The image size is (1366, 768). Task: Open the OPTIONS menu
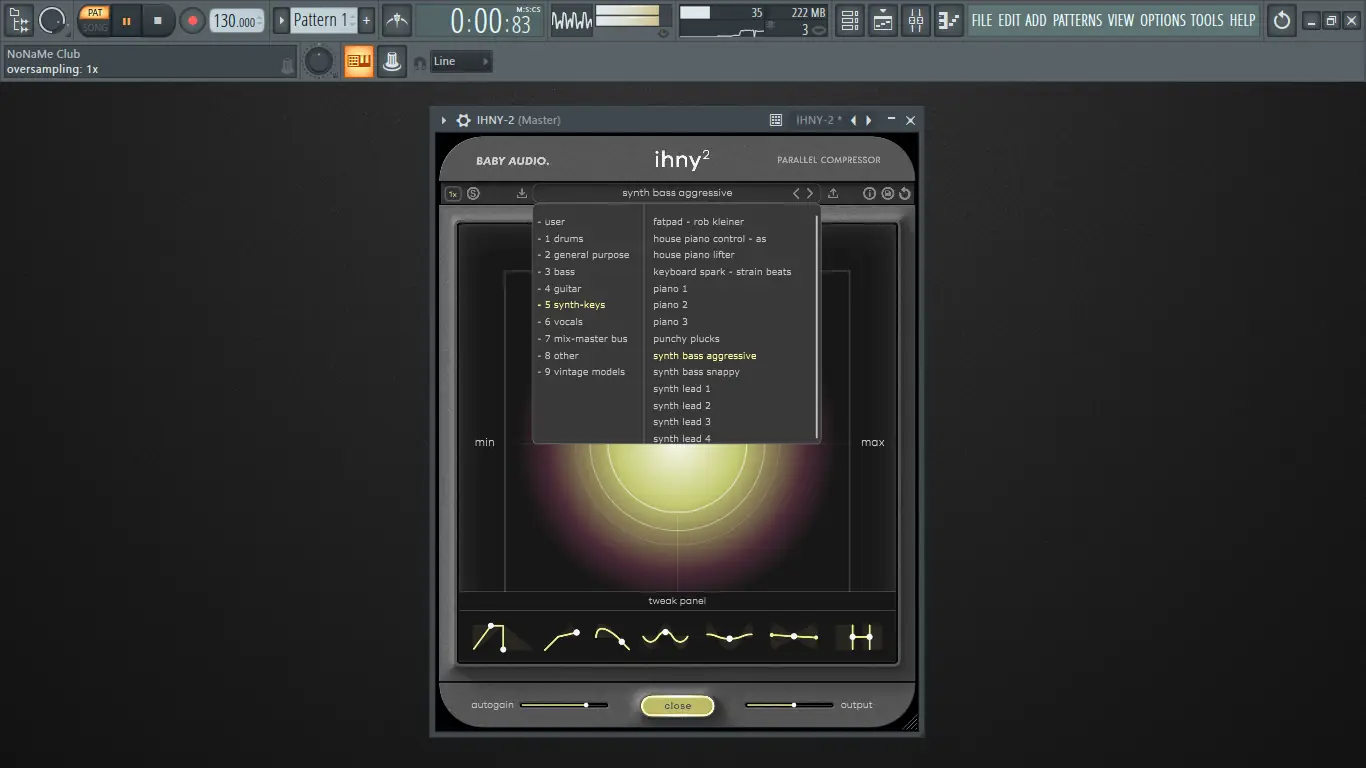click(1163, 20)
